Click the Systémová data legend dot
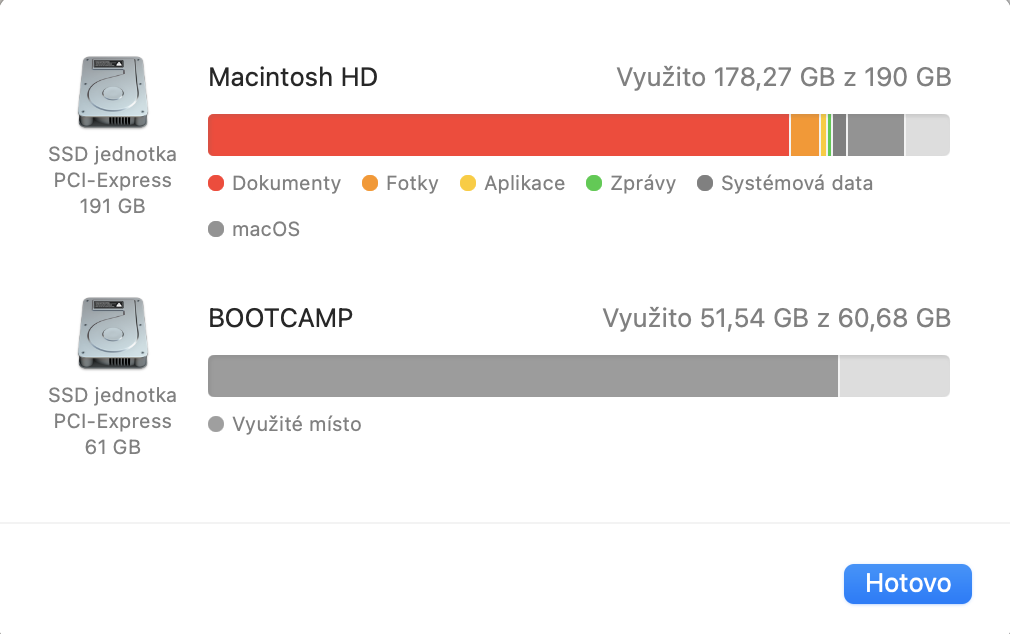The image size is (1010, 634). tap(705, 184)
